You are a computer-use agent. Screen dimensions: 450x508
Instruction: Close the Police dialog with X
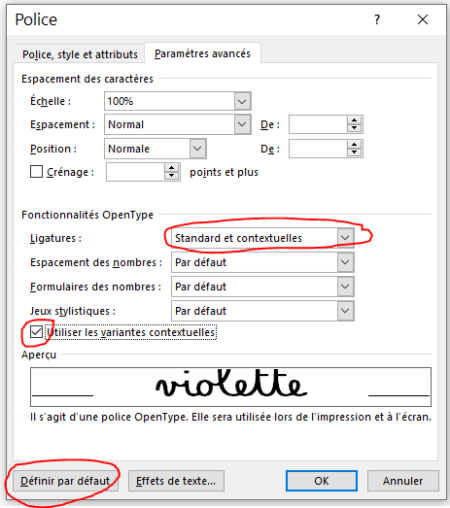tap(423, 19)
